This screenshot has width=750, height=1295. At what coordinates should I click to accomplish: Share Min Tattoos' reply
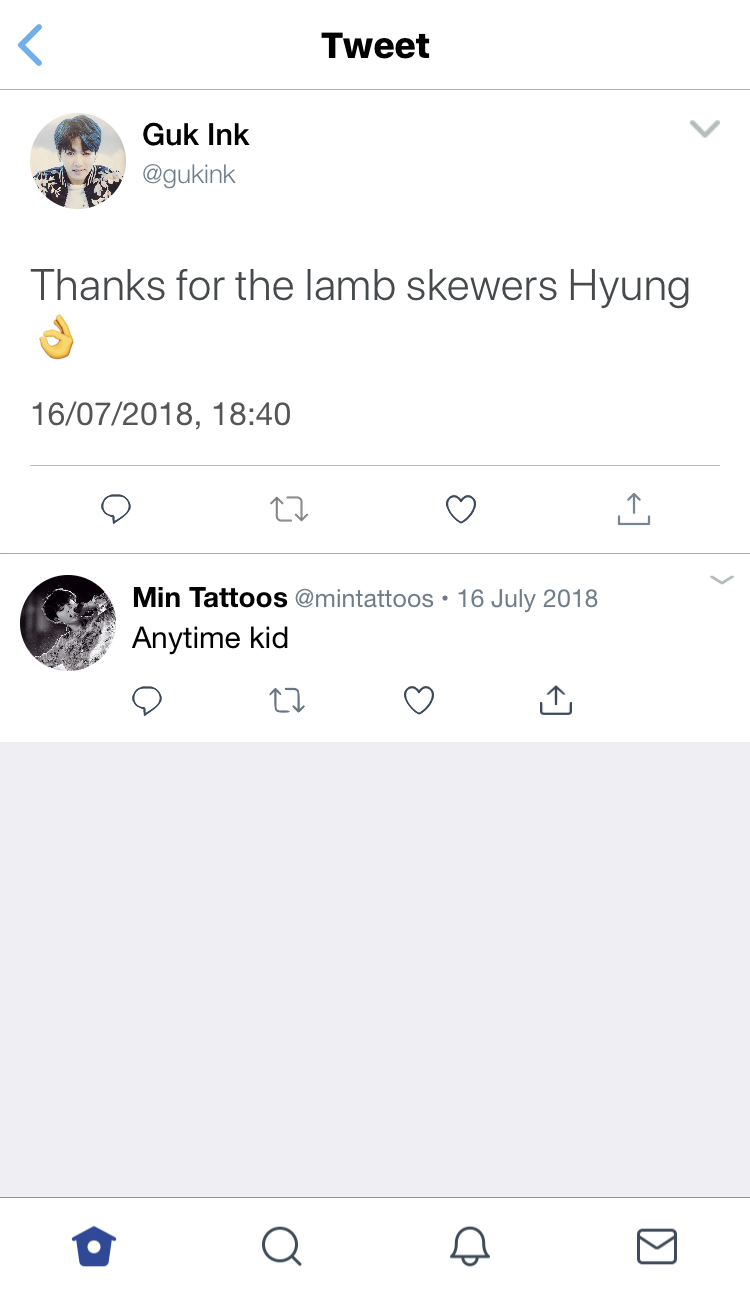pyautogui.click(x=556, y=701)
